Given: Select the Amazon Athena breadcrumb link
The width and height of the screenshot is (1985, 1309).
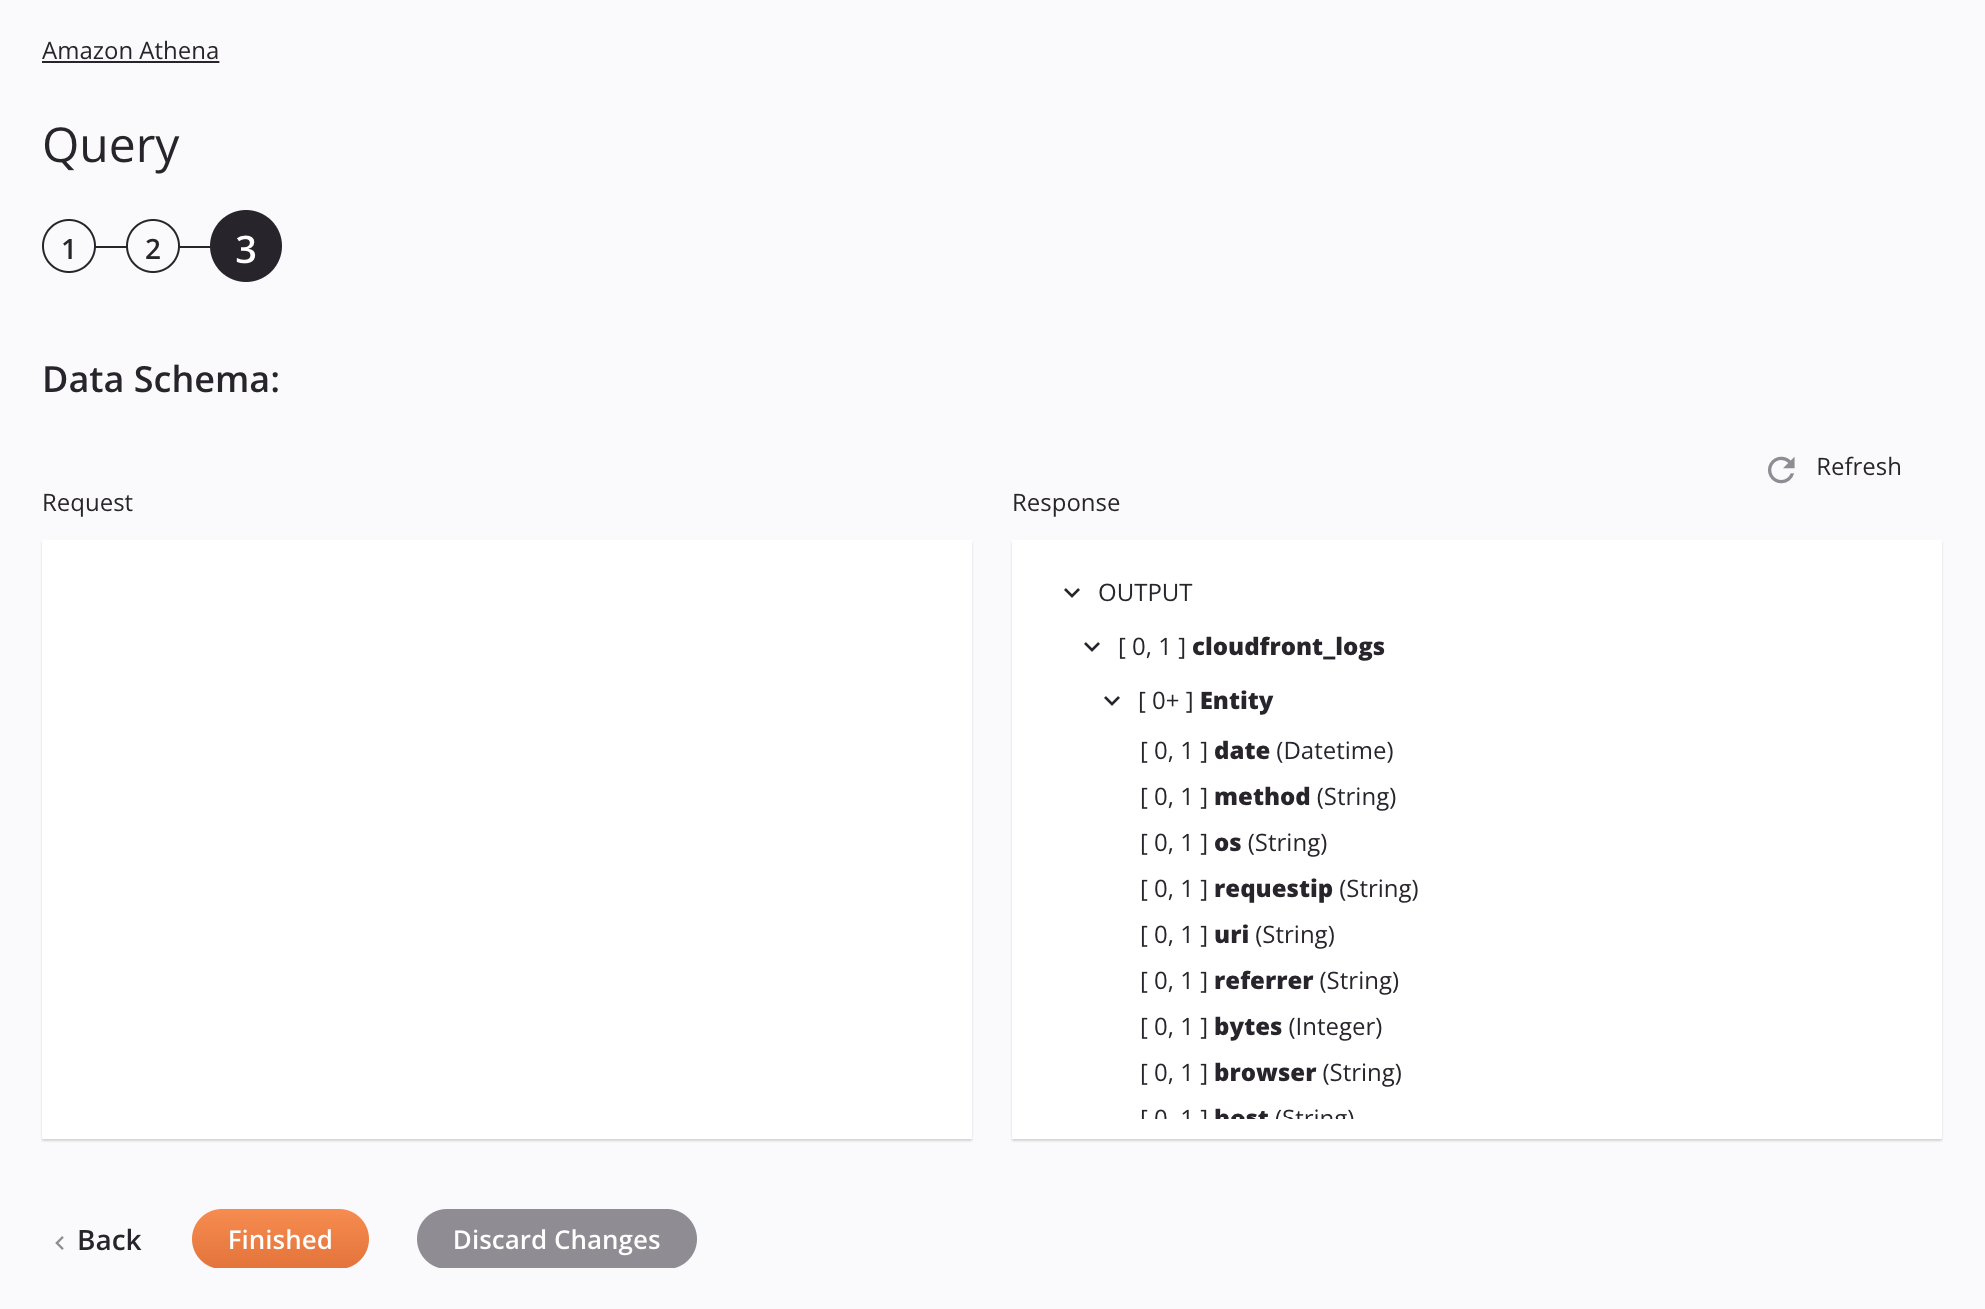Looking at the screenshot, I should point(130,48).
